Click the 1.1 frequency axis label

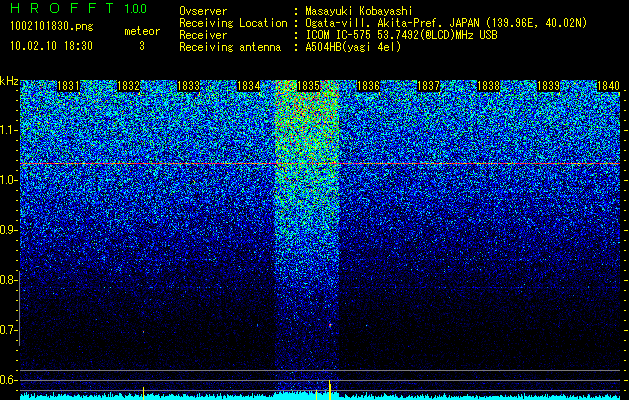(x=8, y=130)
